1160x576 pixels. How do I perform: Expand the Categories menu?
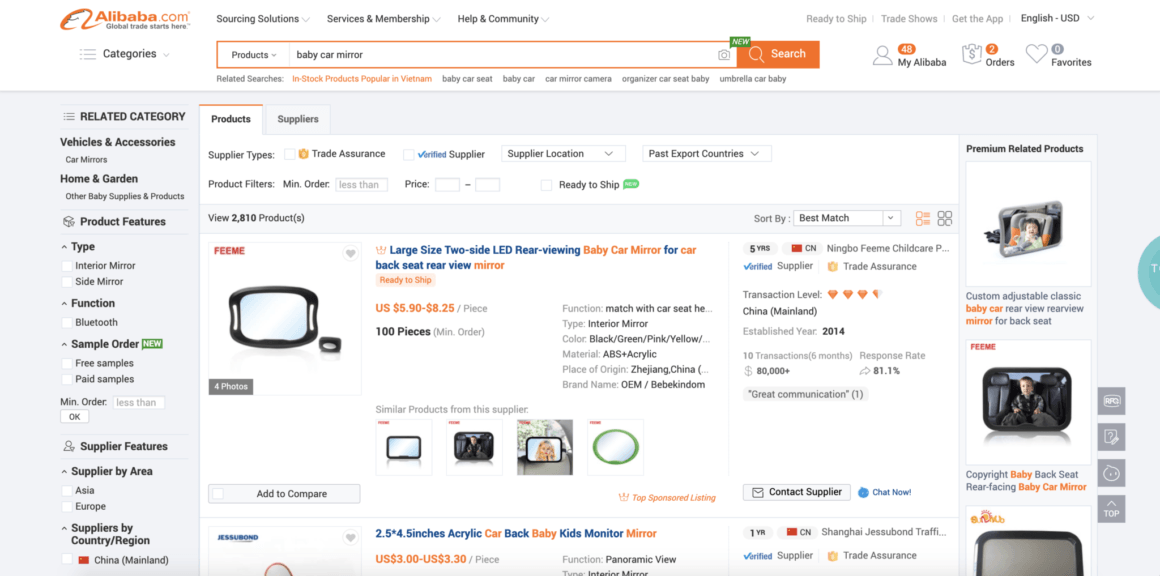(125, 54)
